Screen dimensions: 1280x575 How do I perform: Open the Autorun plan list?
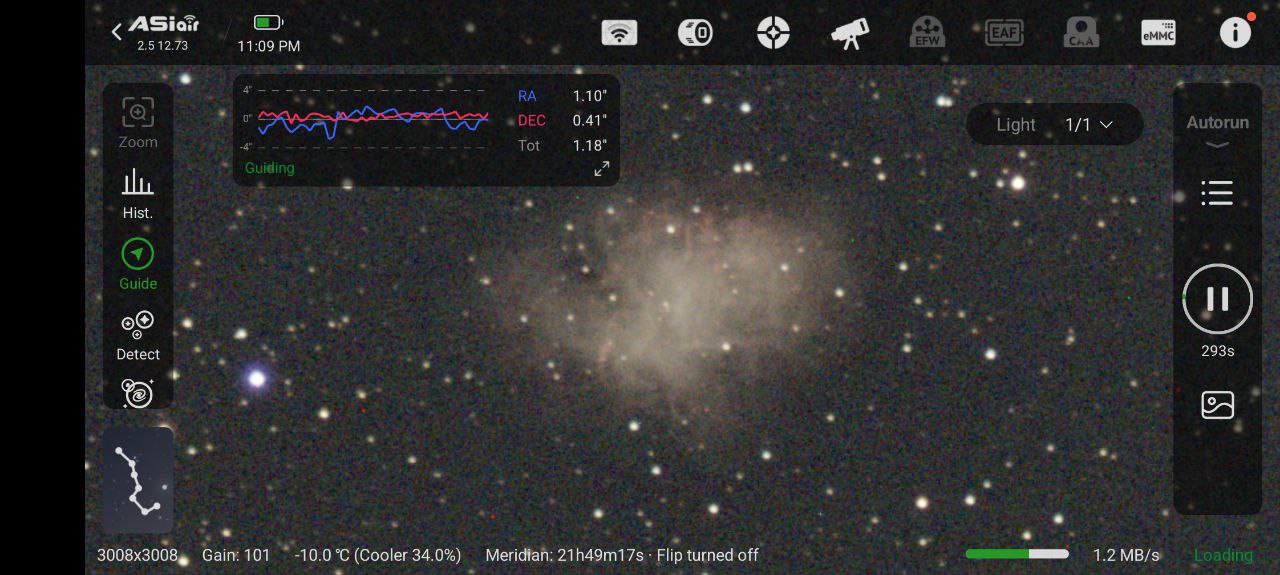(1217, 193)
